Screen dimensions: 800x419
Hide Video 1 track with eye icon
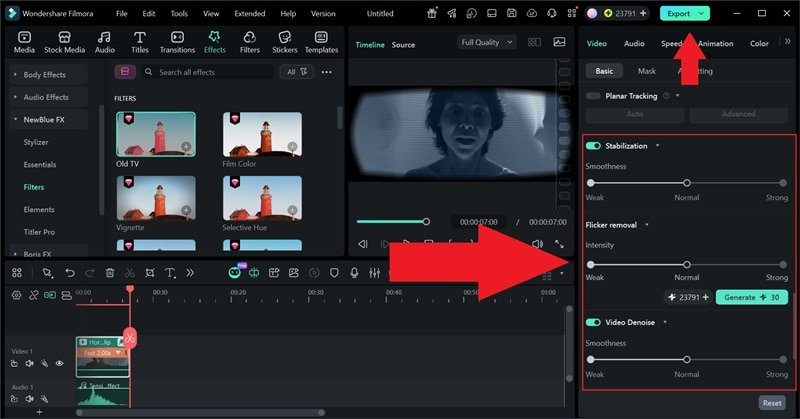[x=59, y=363]
